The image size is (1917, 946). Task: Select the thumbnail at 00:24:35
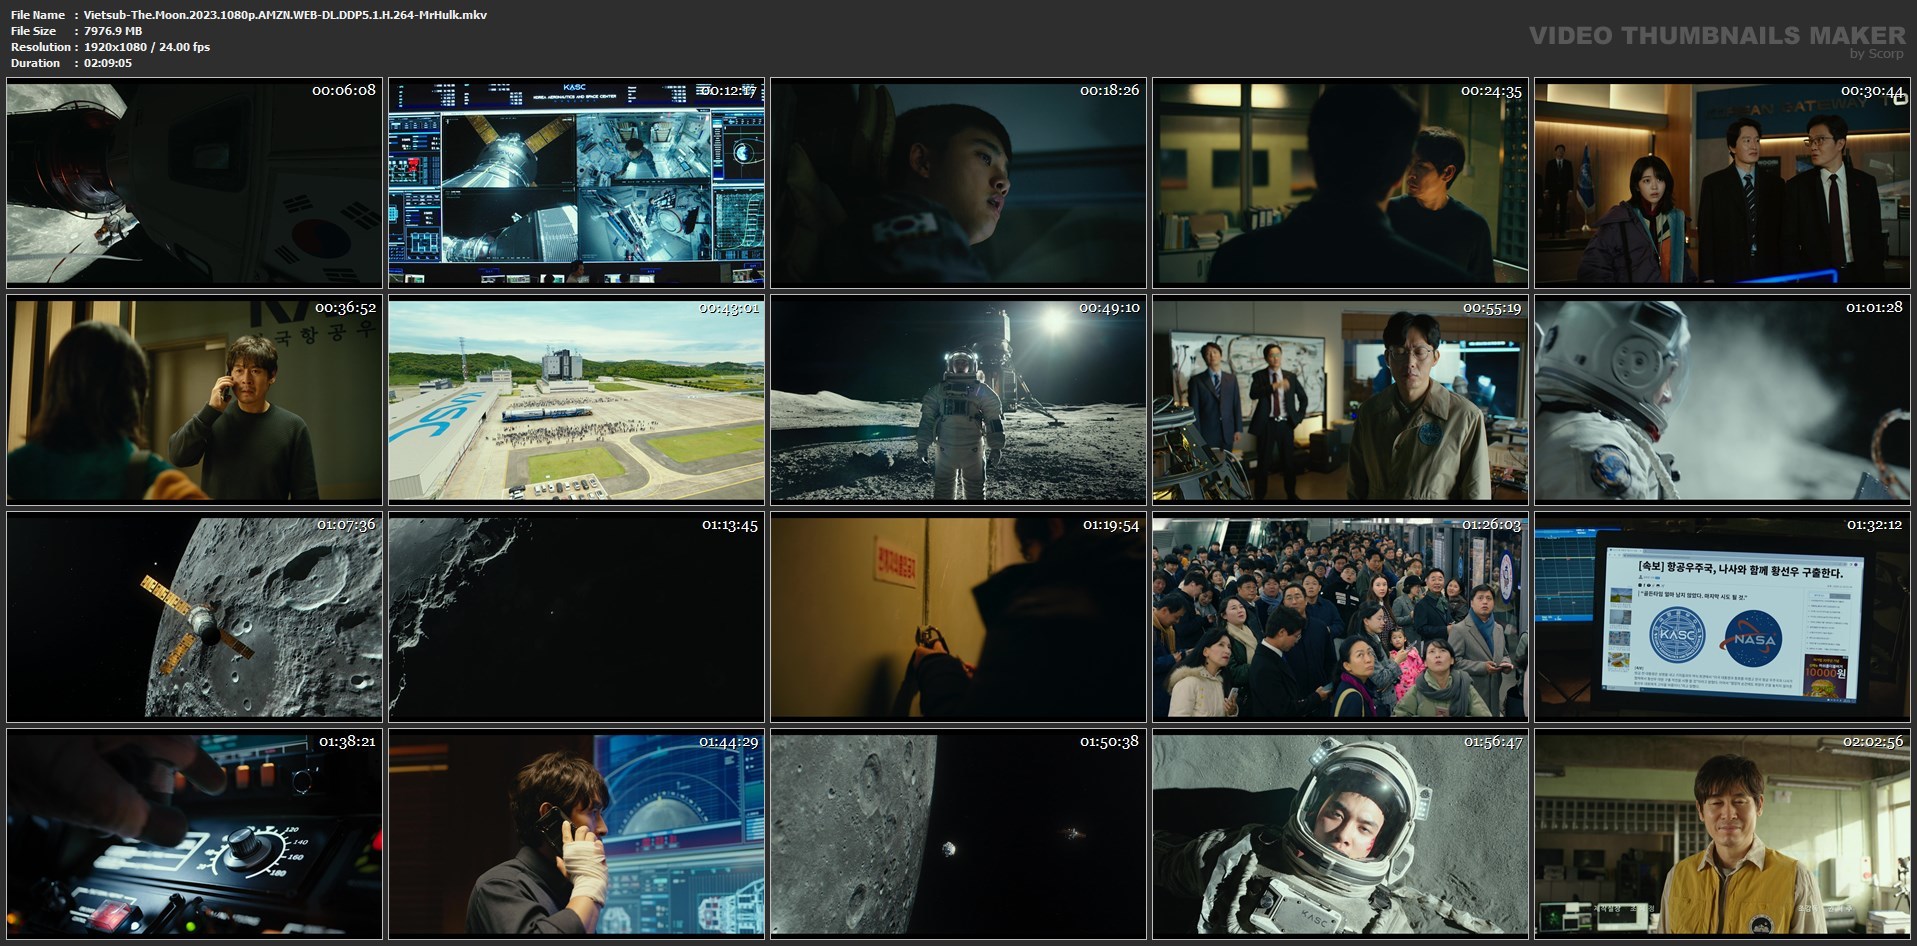click(x=1340, y=182)
